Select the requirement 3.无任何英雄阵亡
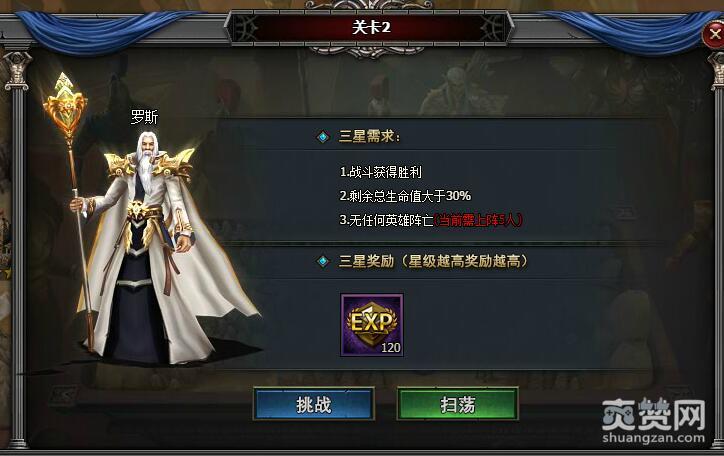 click(386, 220)
